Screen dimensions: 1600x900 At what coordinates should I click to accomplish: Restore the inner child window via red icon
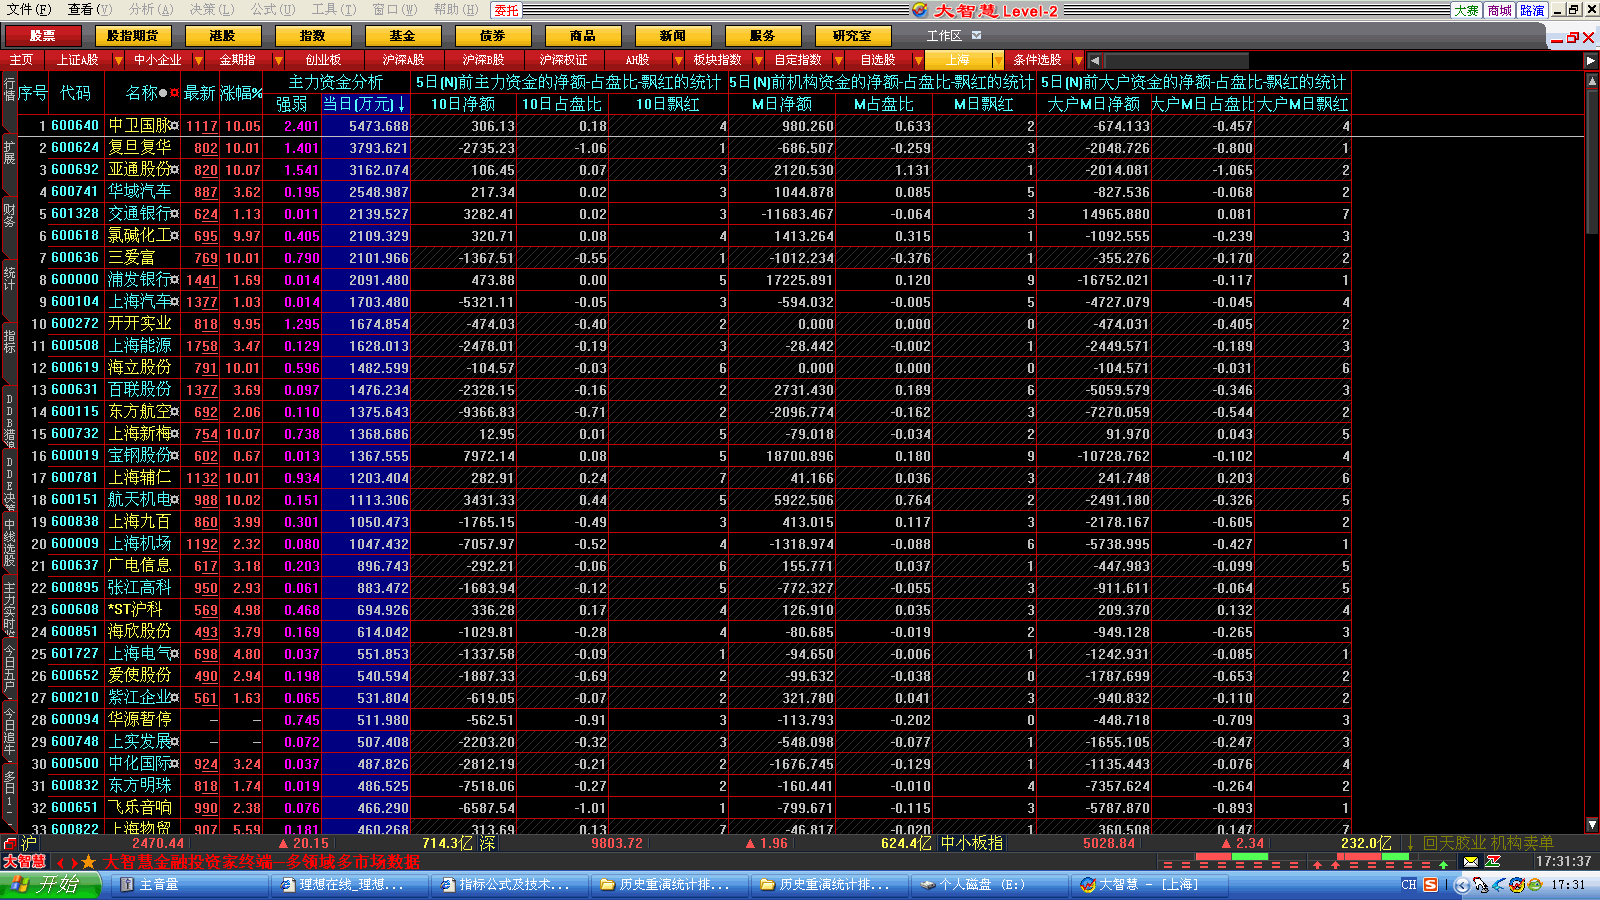1573,37
